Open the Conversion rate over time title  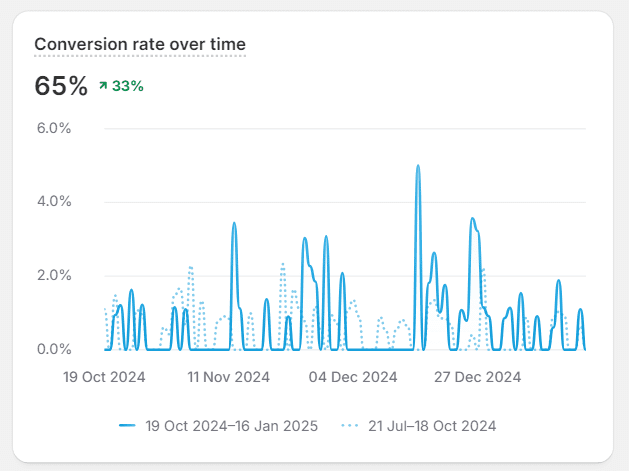(x=140, y=44)
